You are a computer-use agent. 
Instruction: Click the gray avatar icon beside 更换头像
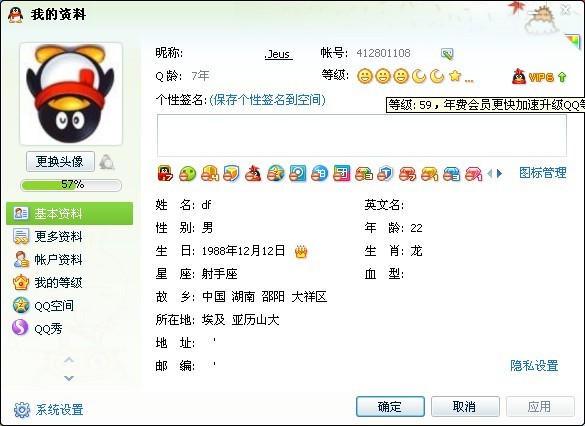107,162
